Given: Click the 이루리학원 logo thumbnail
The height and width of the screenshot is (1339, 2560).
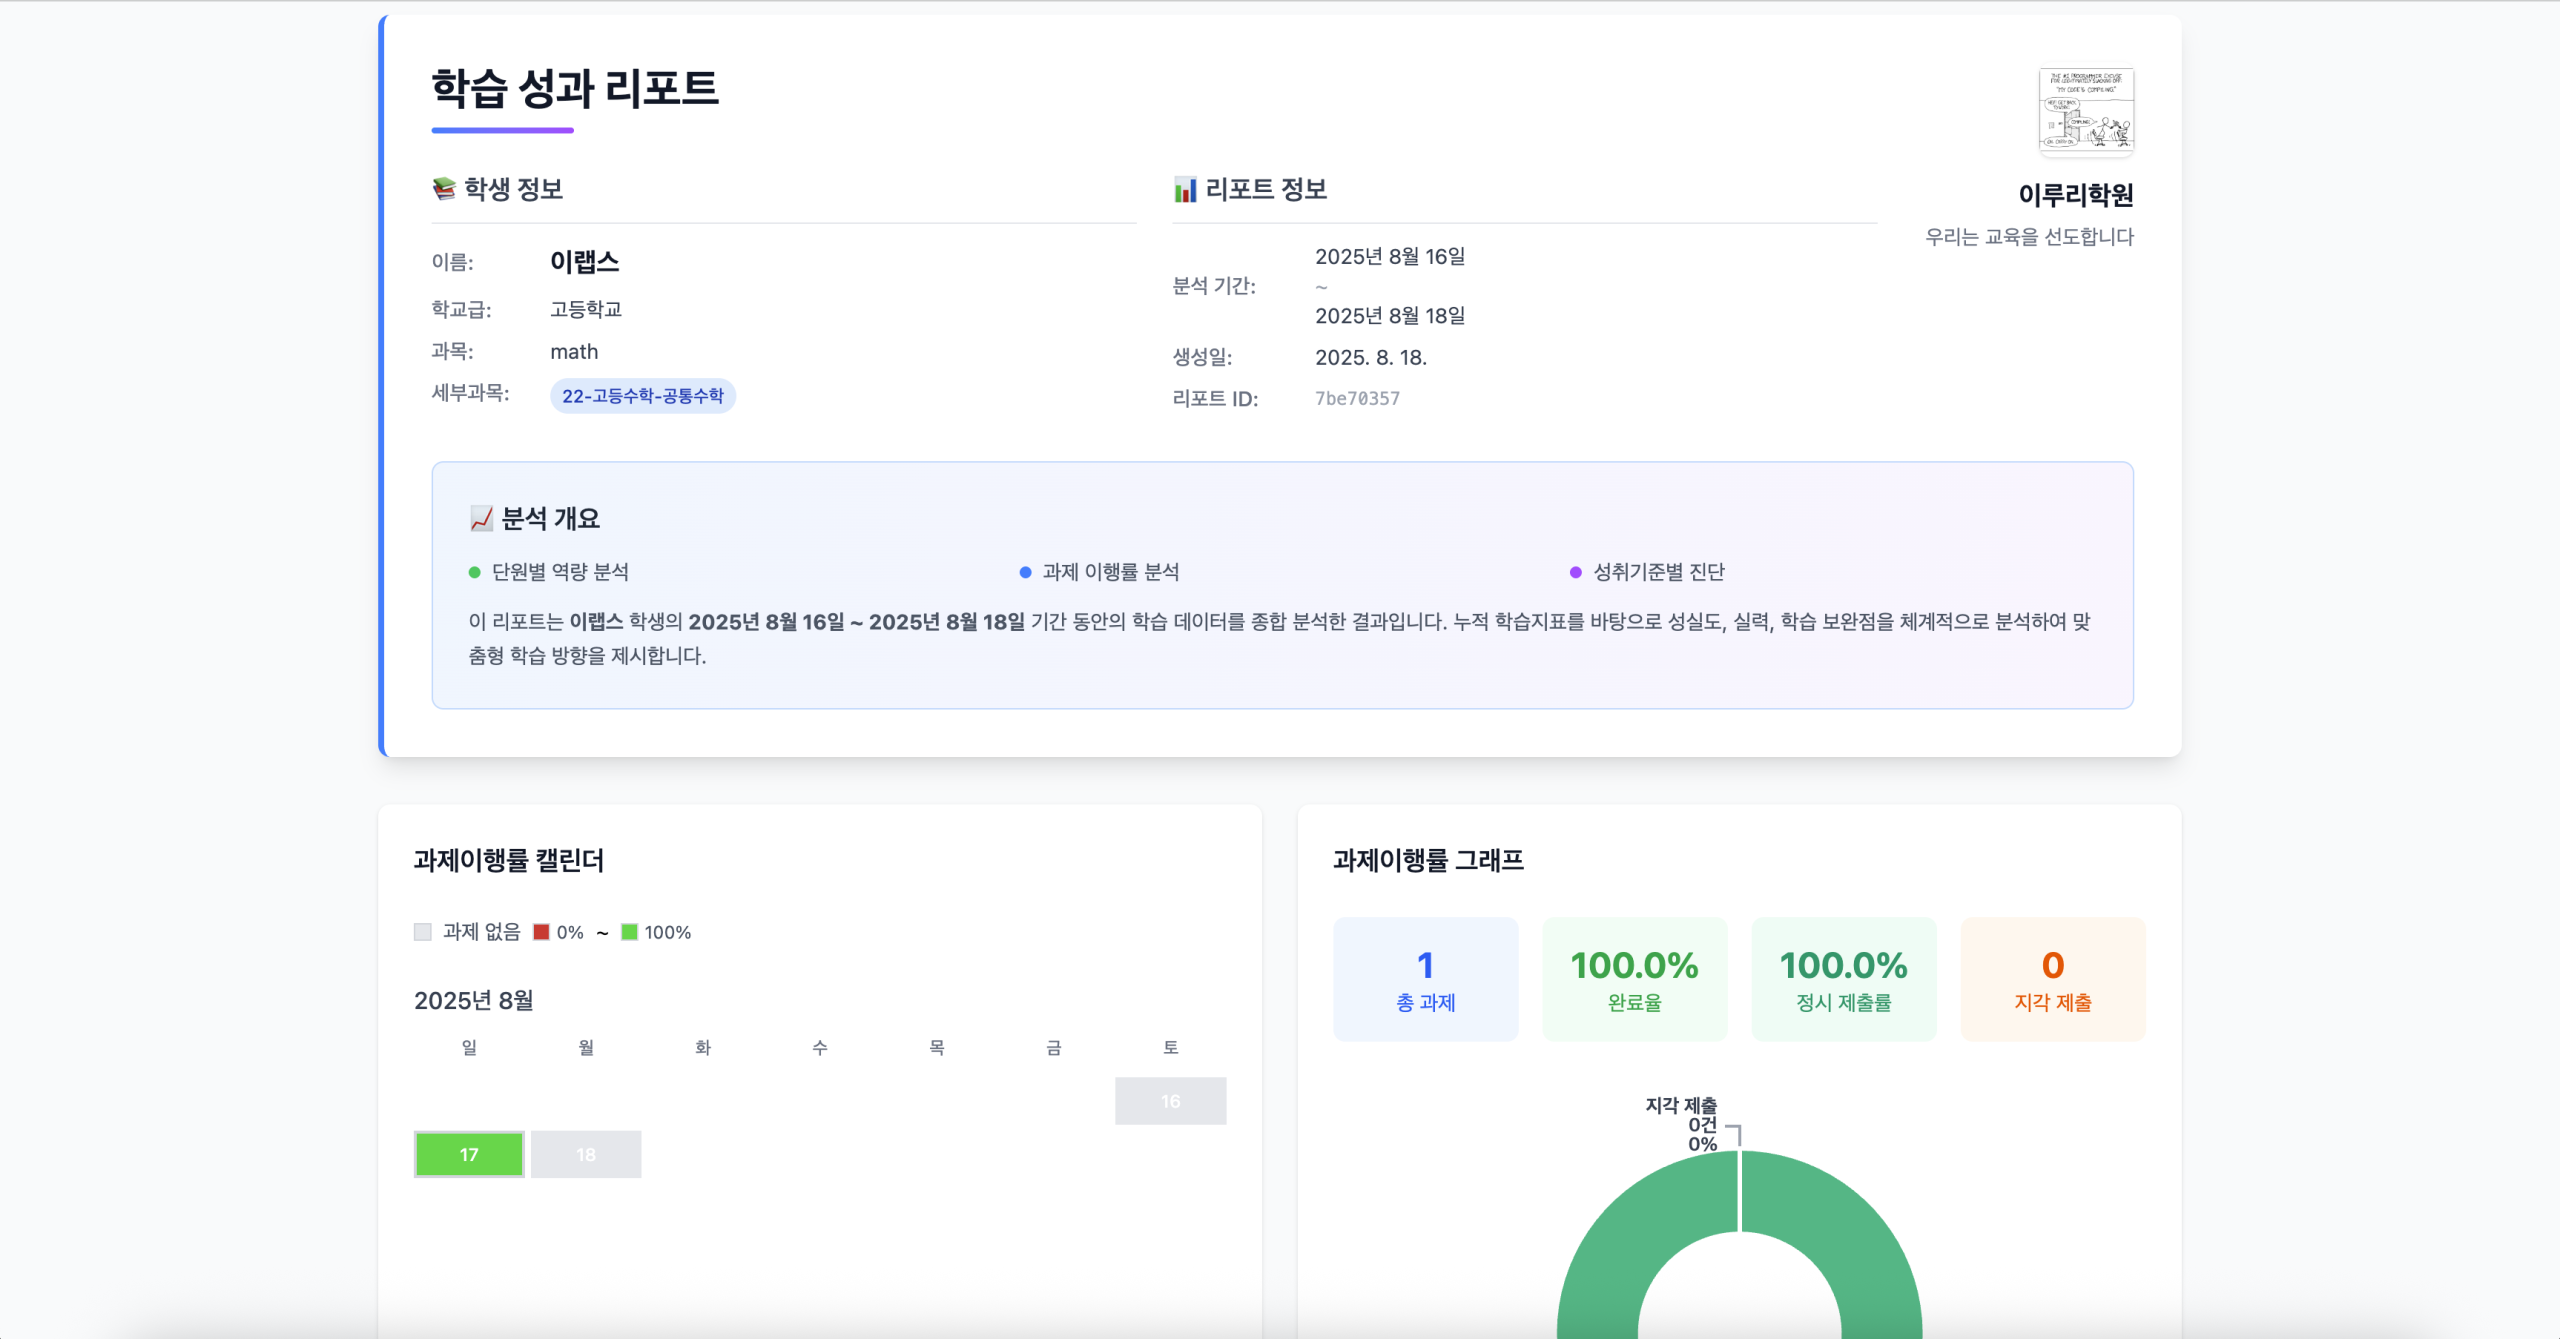Looking at the screenshot, I should (x=2086, y=111).
